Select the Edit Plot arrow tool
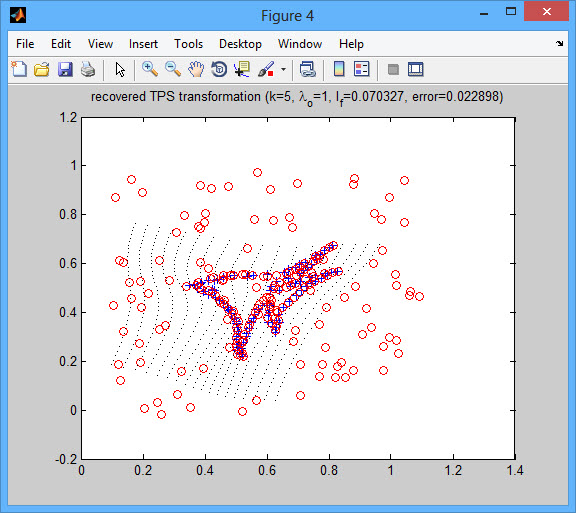 click(120, 69)
